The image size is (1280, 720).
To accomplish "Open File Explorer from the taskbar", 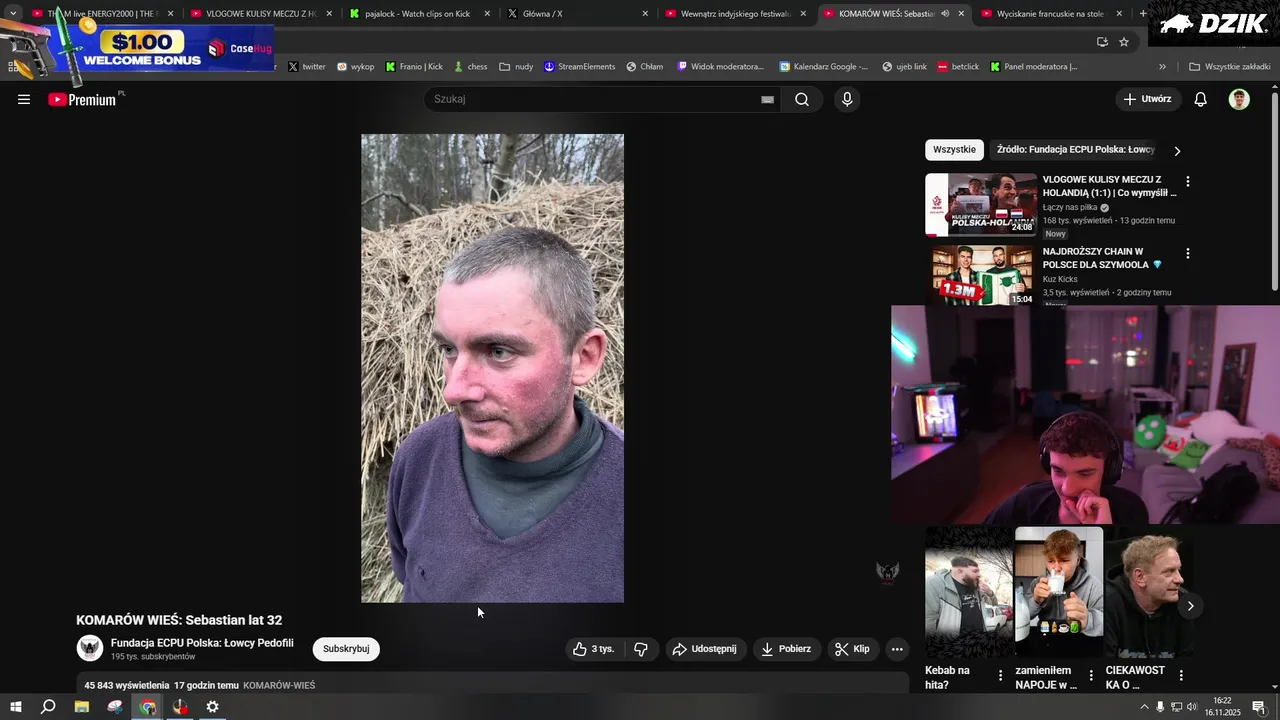I will 82,707.
